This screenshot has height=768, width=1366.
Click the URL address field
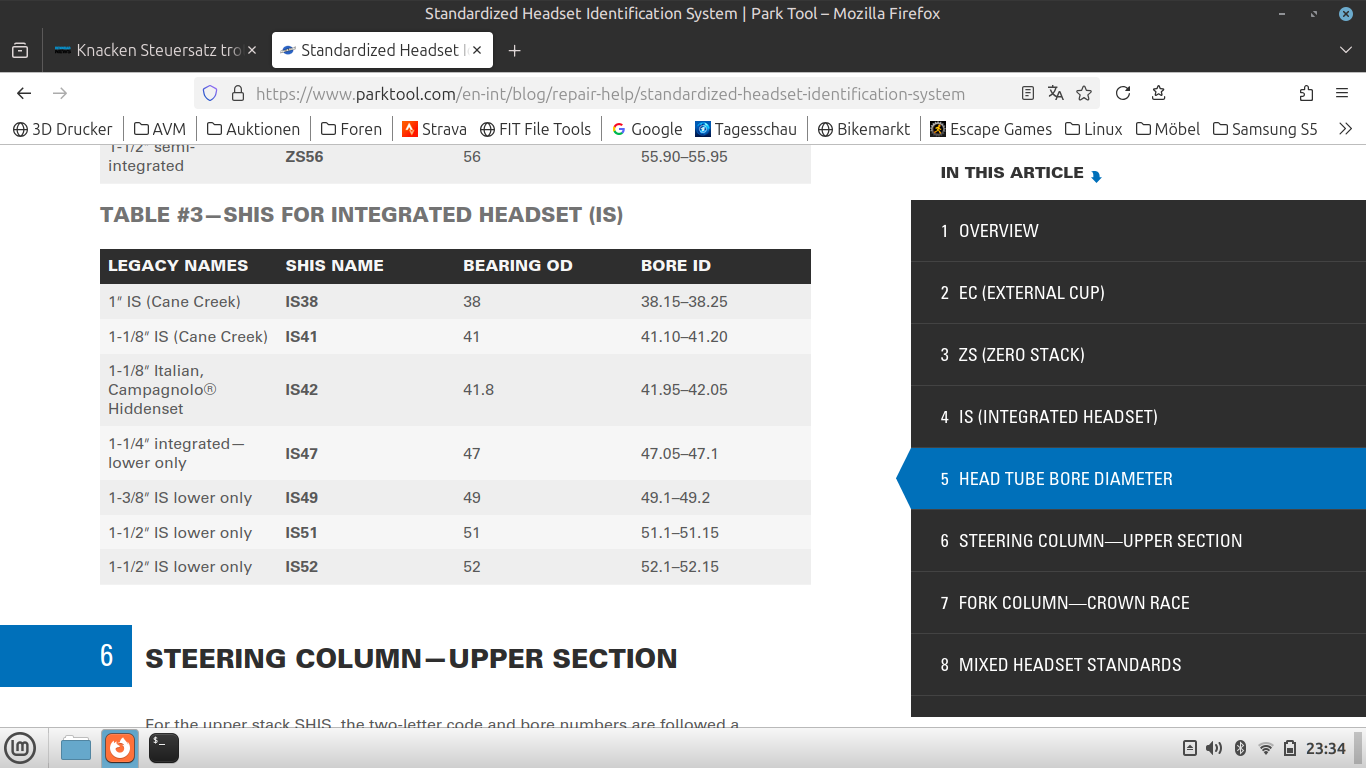click(610, 94)
